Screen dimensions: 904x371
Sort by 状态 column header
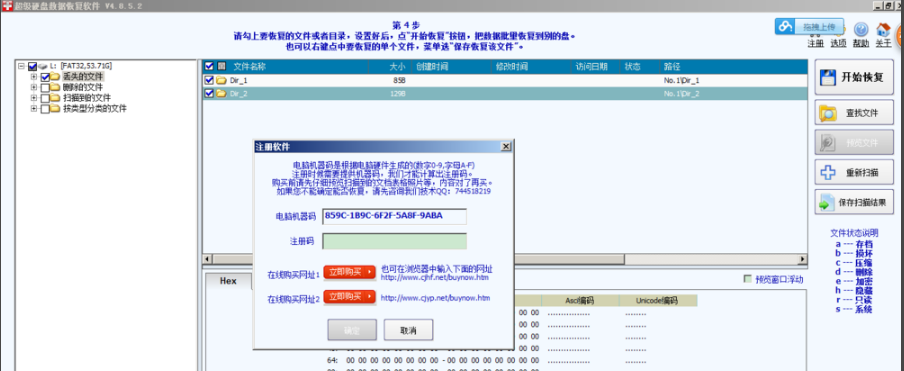[x=632, y=66]
